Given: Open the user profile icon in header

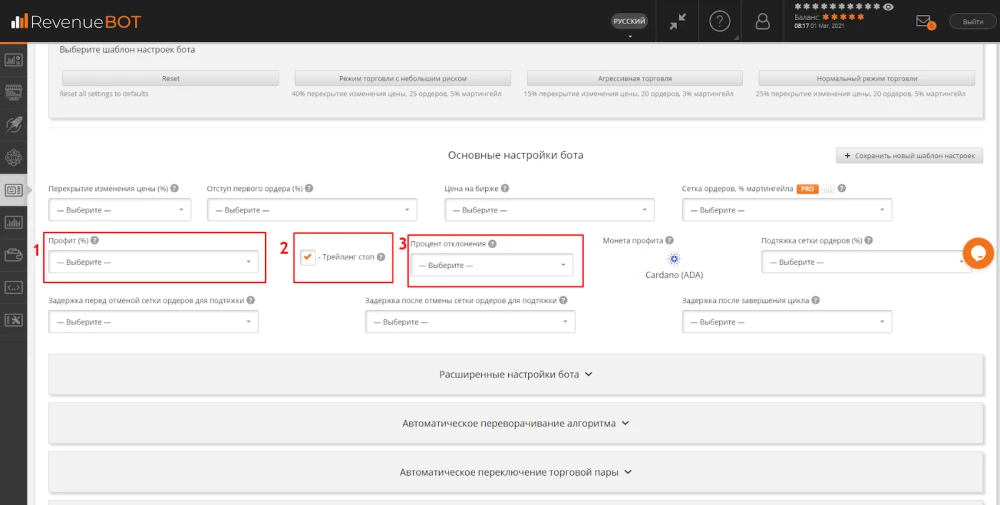Looking at the screenshot, I should (x=762, y=22).
